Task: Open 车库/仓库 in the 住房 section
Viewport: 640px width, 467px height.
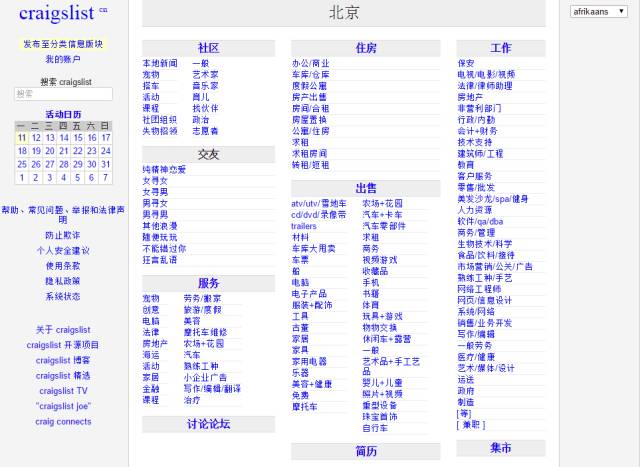Action: pos(310,75)
